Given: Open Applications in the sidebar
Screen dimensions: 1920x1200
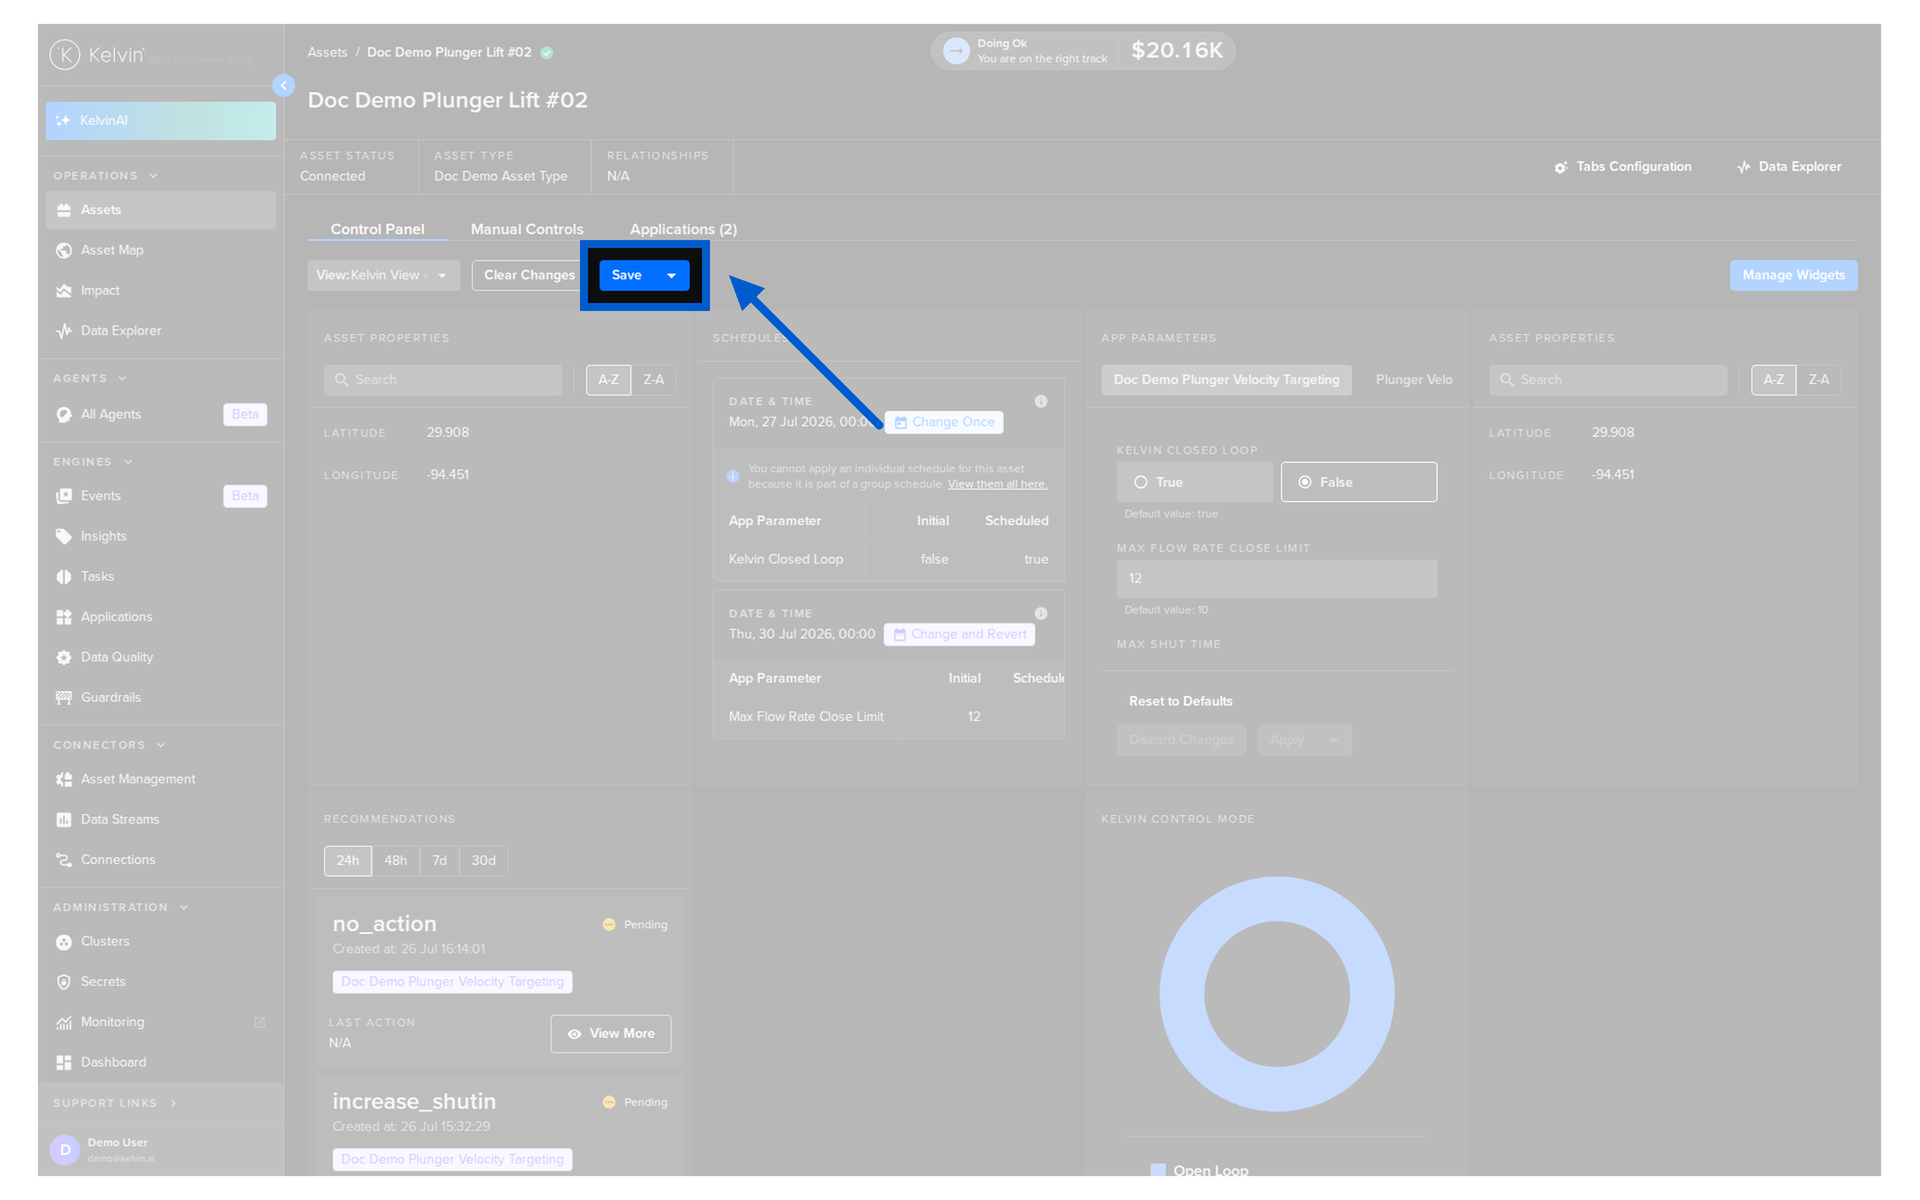Looking at the screenshot, I should click(x=160, y=617).
